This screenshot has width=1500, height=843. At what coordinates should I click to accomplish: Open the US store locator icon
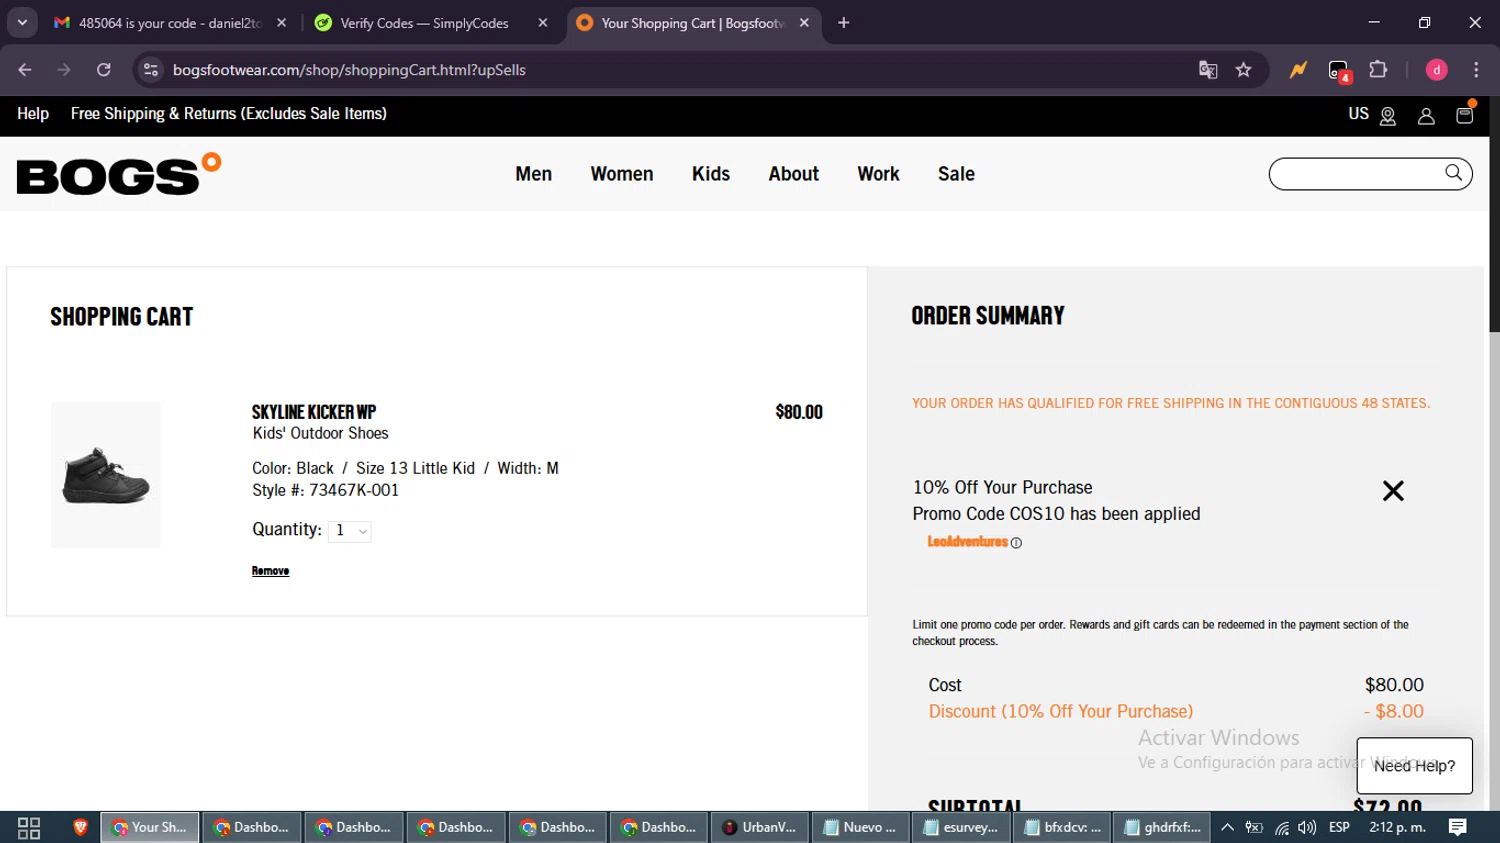pyautogui.click(x=1388, y=116)
